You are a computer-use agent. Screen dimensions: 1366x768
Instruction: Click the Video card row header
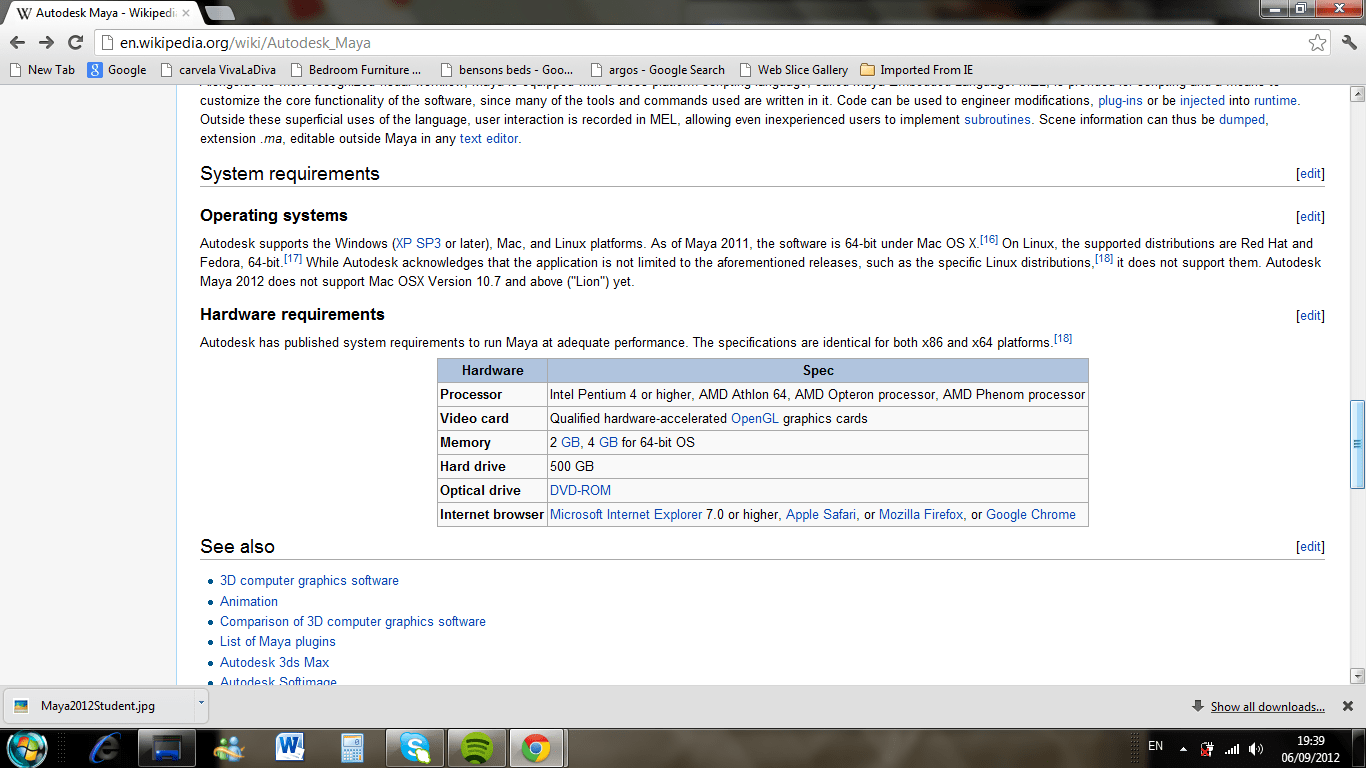coord(493,419)
